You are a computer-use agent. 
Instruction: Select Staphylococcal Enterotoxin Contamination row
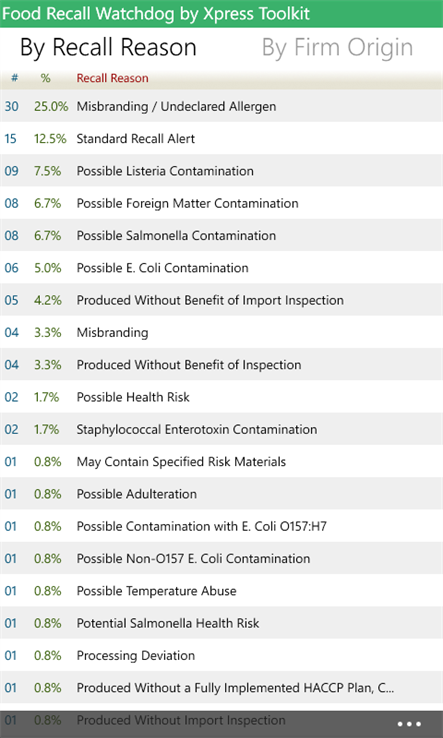(221, 429)
